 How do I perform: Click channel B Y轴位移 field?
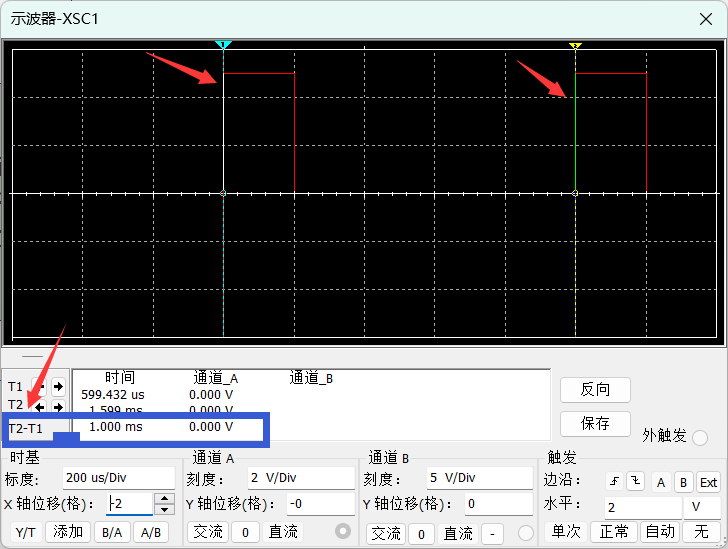(x=499, y=504)
